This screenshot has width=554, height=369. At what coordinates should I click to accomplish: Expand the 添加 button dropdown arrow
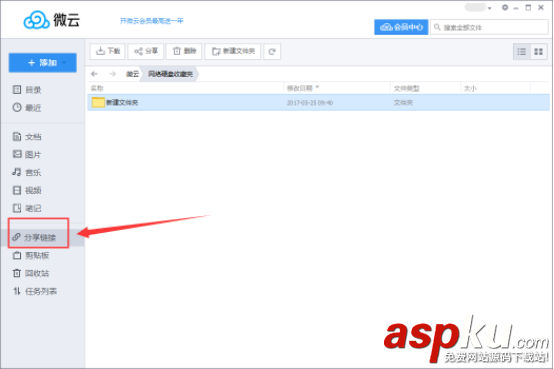[x=64, y=63]
